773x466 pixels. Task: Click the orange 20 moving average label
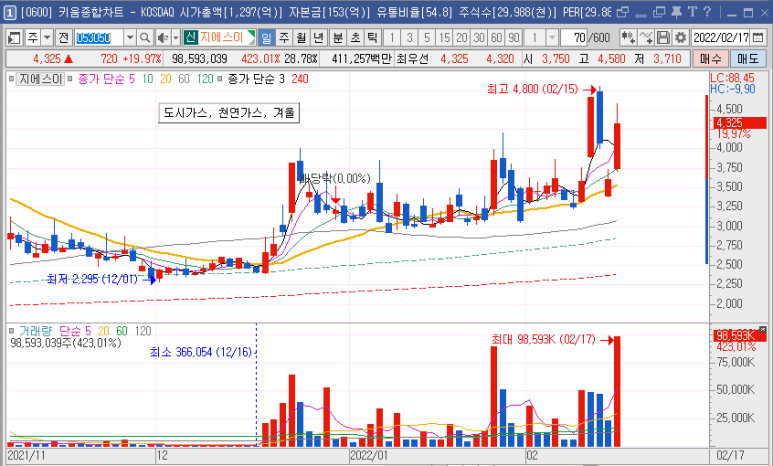click(x=166, y=79)
